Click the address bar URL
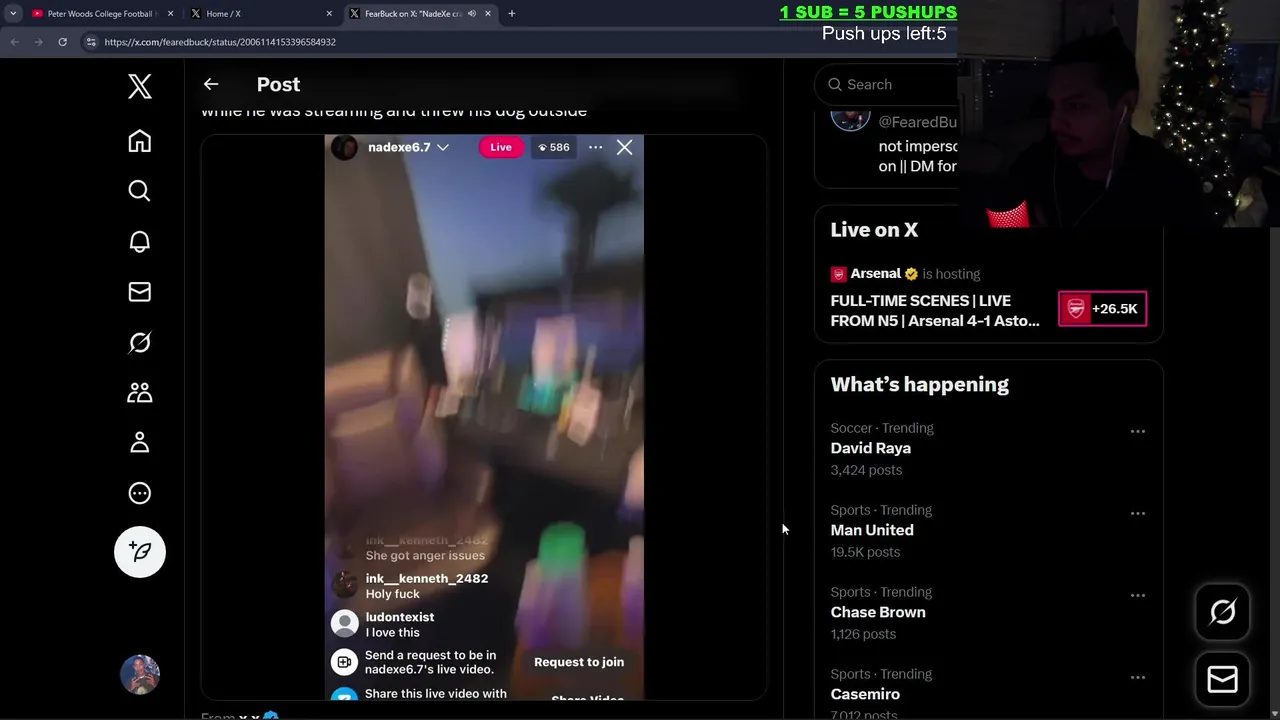This screenshot has width=1280, height=720. click(x=220, y=42)
